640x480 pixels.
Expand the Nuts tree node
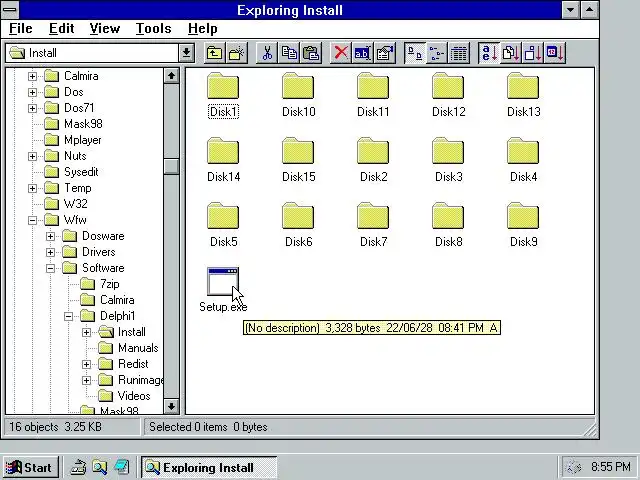32,156
